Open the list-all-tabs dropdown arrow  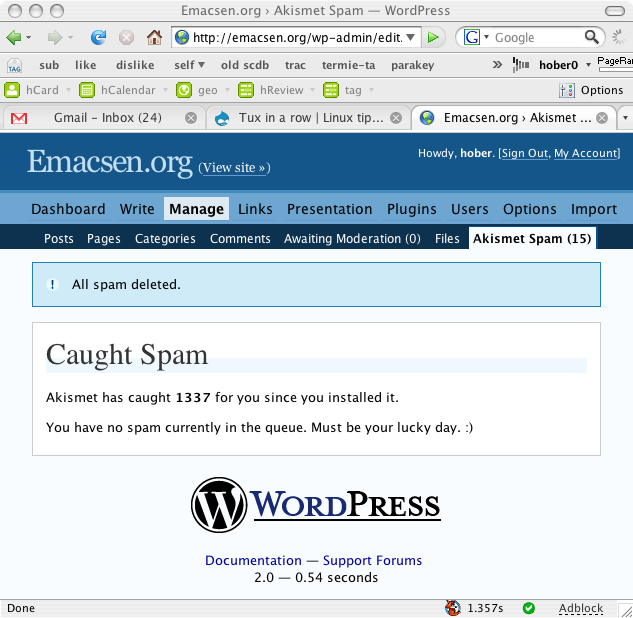click(625, 118)
